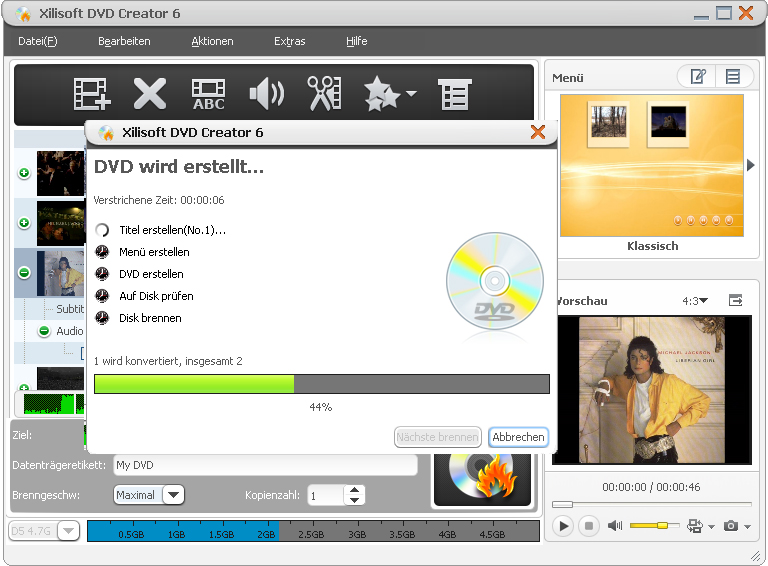
Task: Expand the second video item with plus
Action: click(24, 223)
